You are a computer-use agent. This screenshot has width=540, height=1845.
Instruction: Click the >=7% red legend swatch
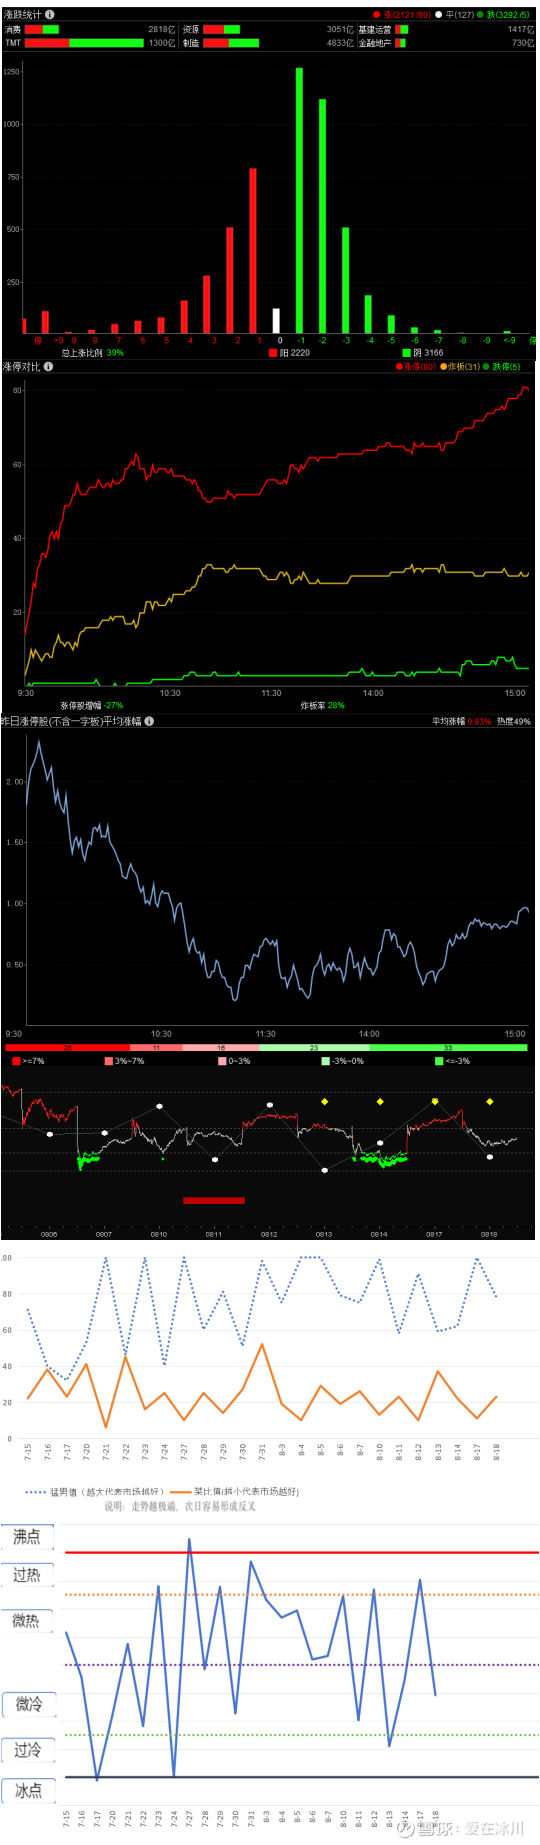(16, 1061)
